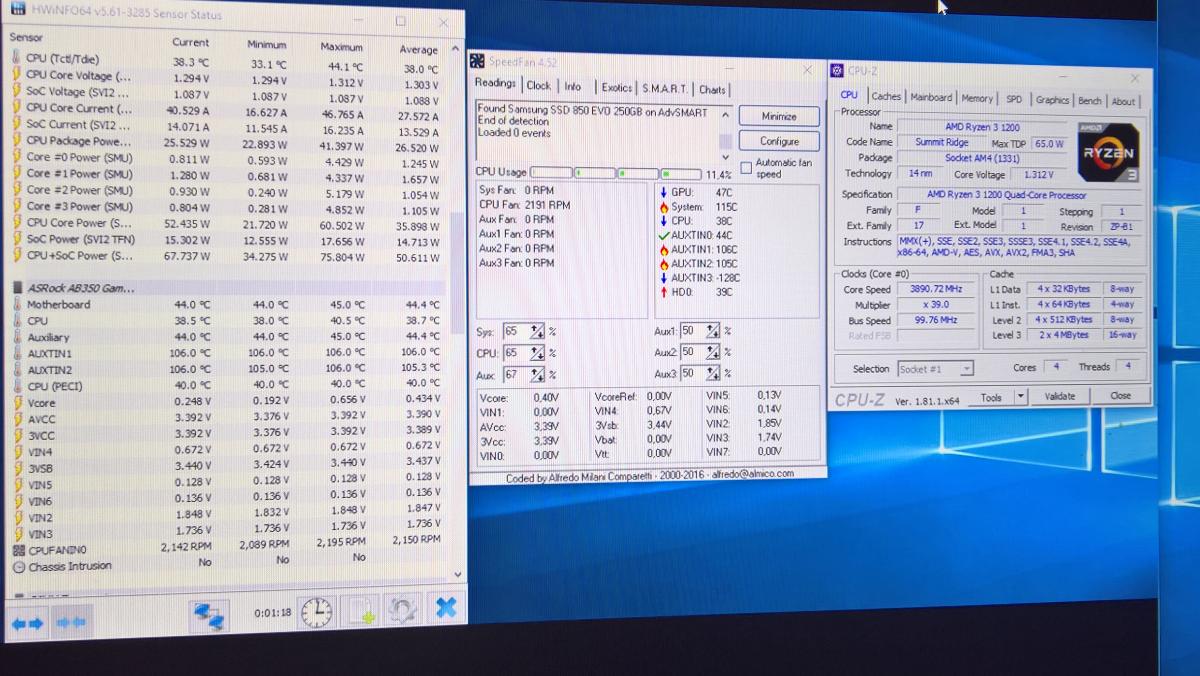Screen dimensions: 1200x676
Task: Switch to the Mainboard tab in CPU-Z
Action: 931,97
